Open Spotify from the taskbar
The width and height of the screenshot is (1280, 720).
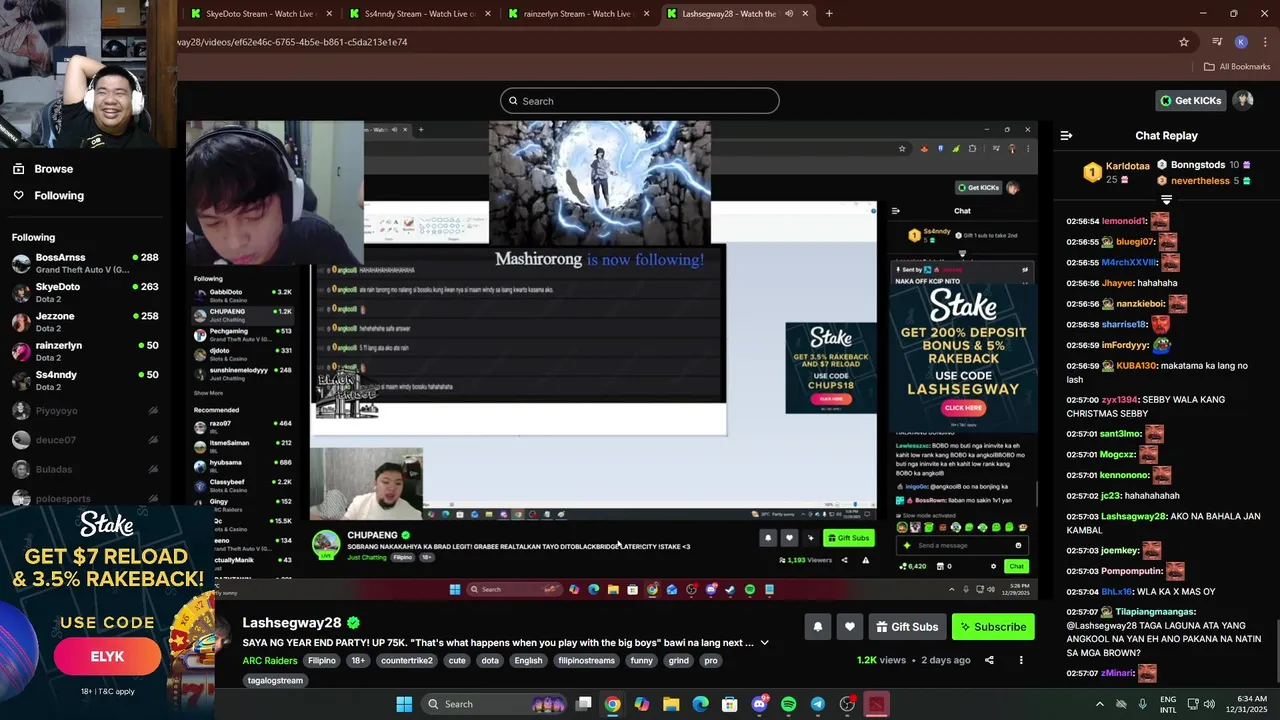point(788,704)
